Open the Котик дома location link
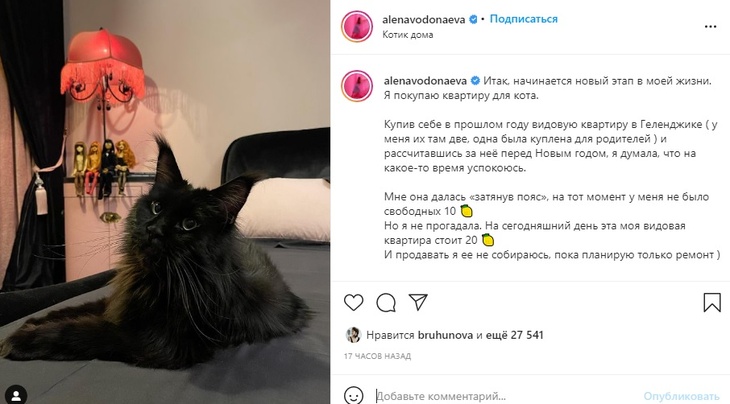The height and width of the screenshot is (404, 730). (x=407, y=35)
